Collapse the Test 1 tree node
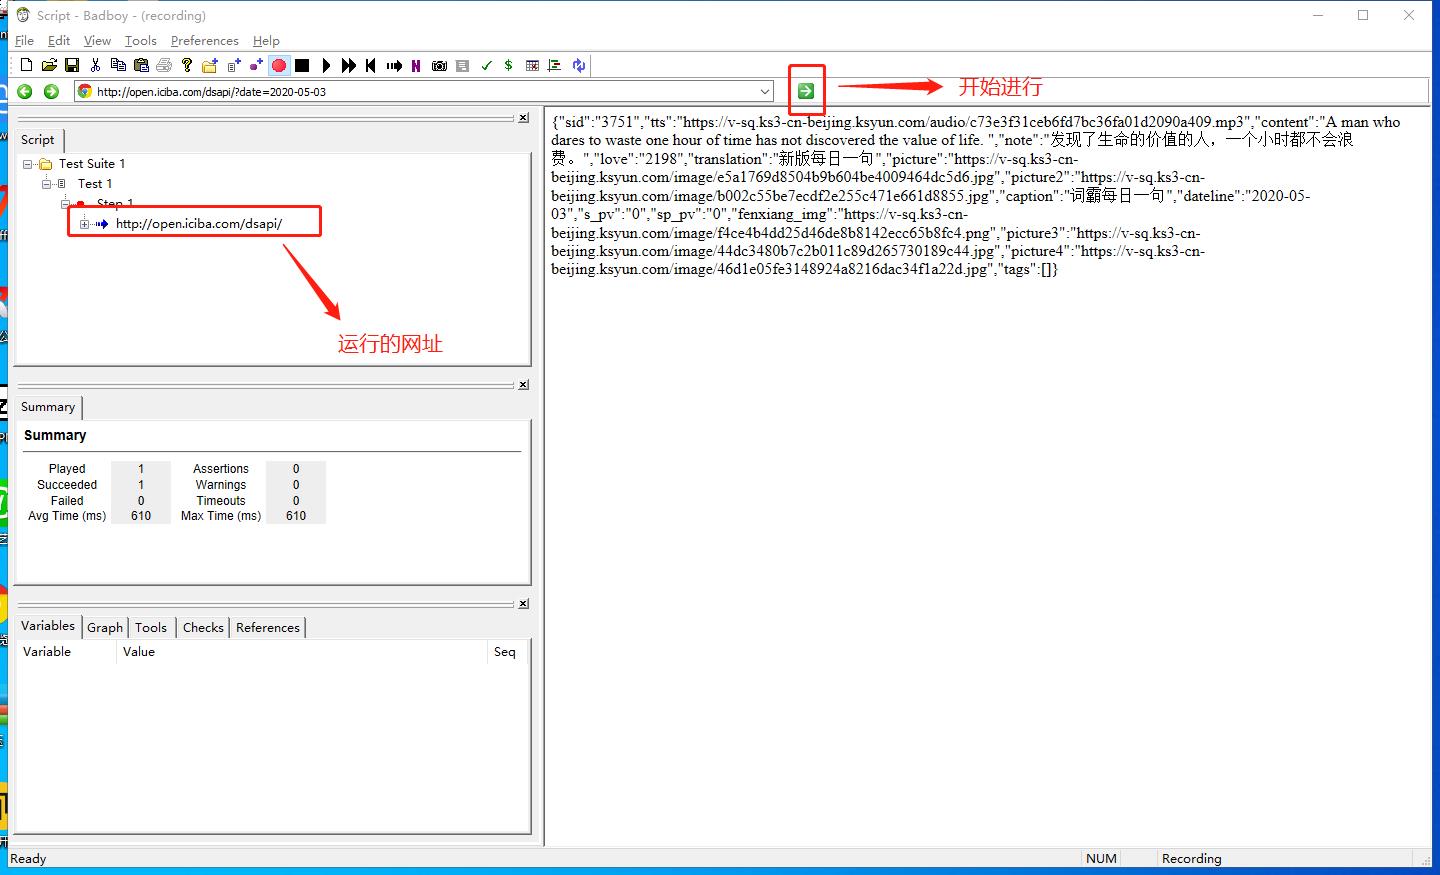Image resolution: width=1440 pixels, height=875 pixels. (x=46, y=184)
